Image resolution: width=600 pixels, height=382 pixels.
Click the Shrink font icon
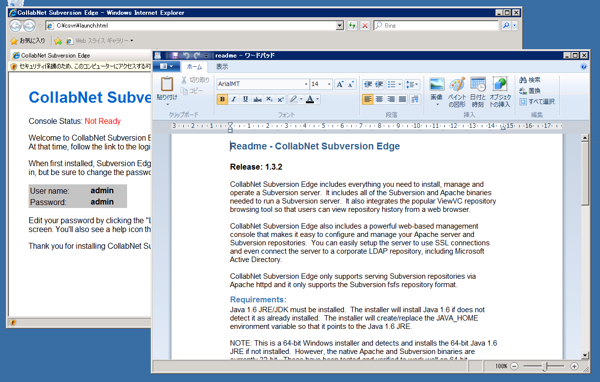pyautogui.click(x=351, y=84)
